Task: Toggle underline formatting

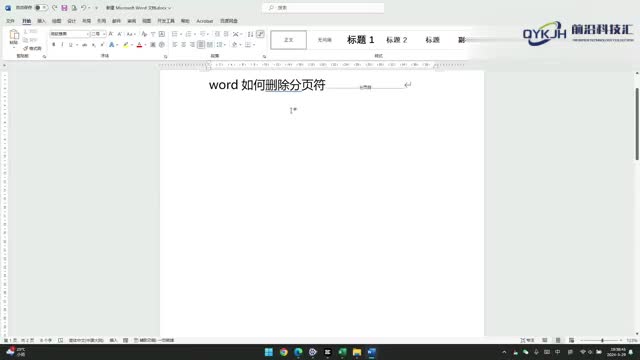Action: (x=70, y=44)
